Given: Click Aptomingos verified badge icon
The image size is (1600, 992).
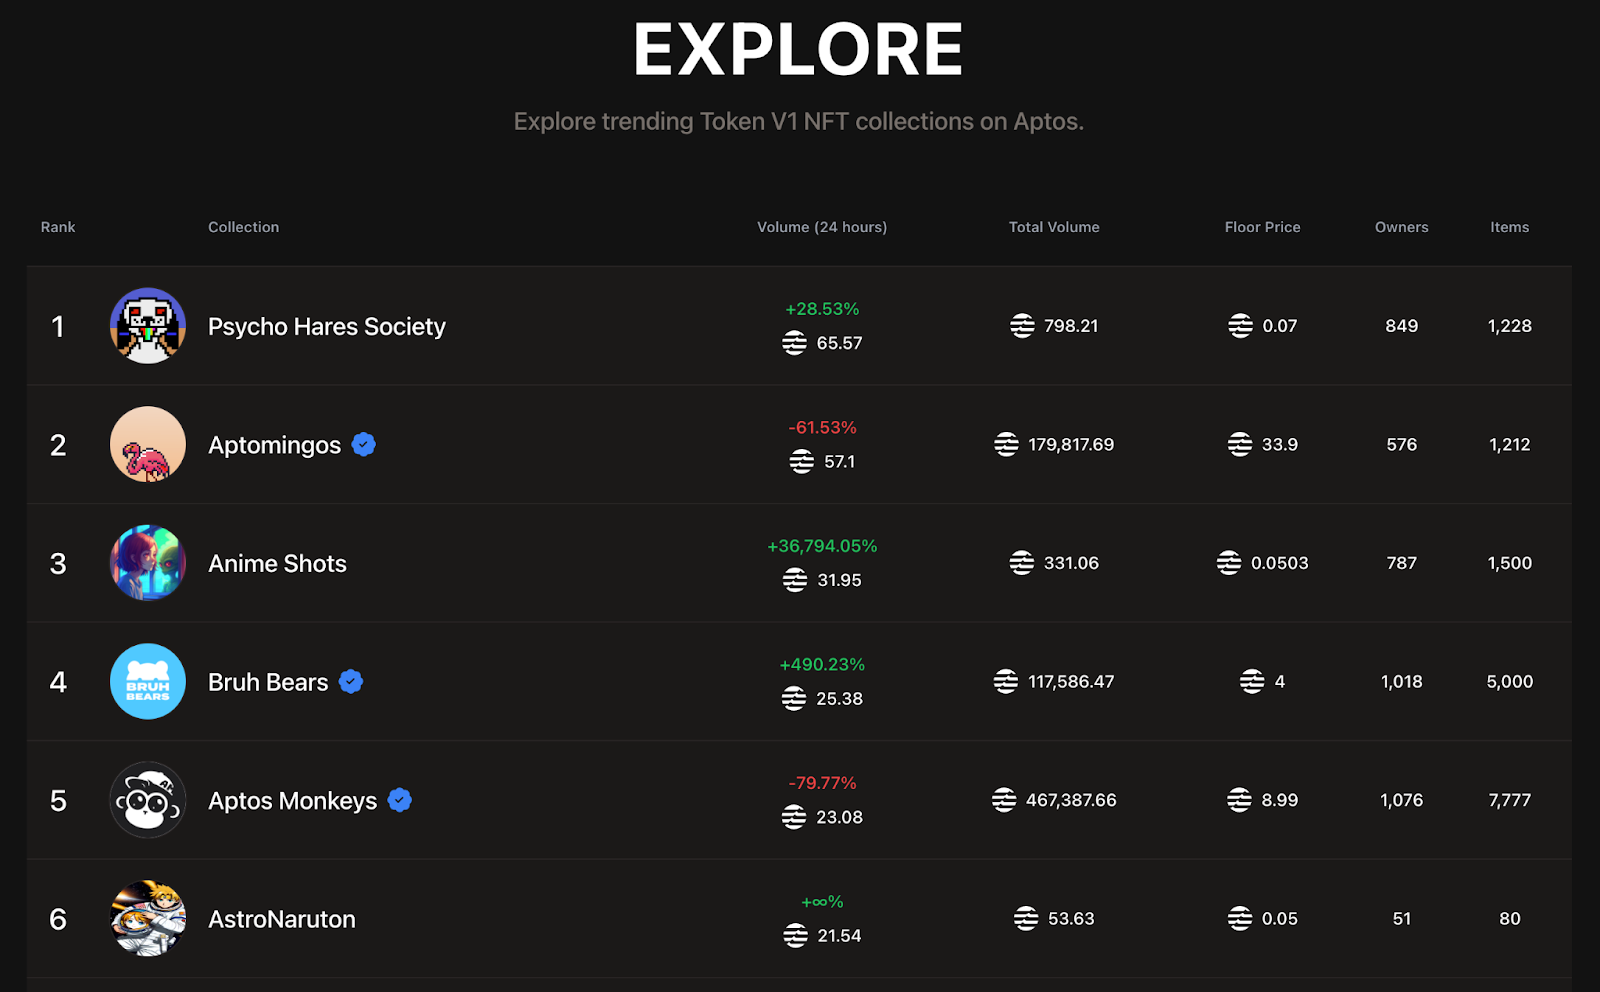Looking at the screenshot, I should click(x=364, y=445).
